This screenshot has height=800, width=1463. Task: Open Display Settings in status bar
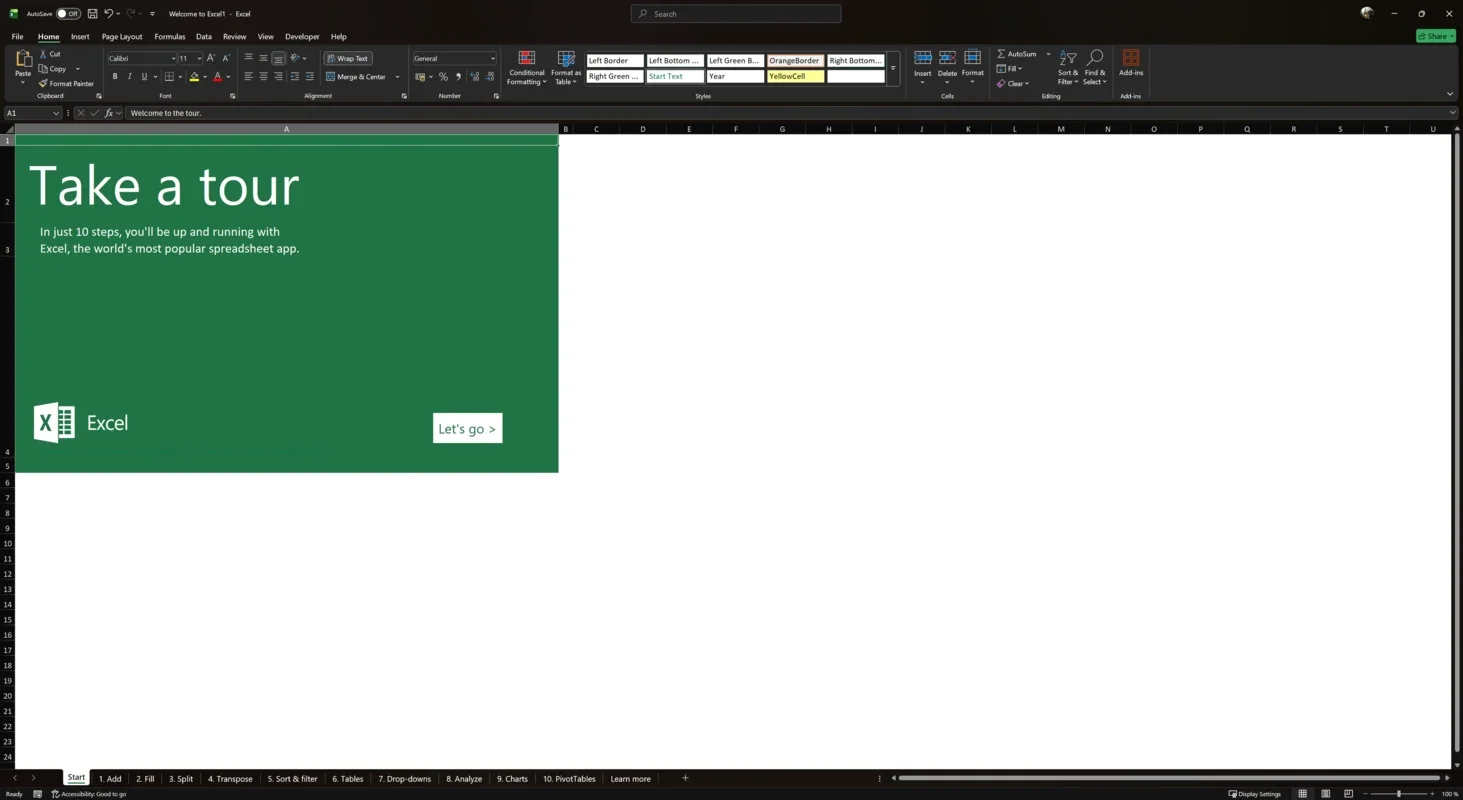point(1254,794)
